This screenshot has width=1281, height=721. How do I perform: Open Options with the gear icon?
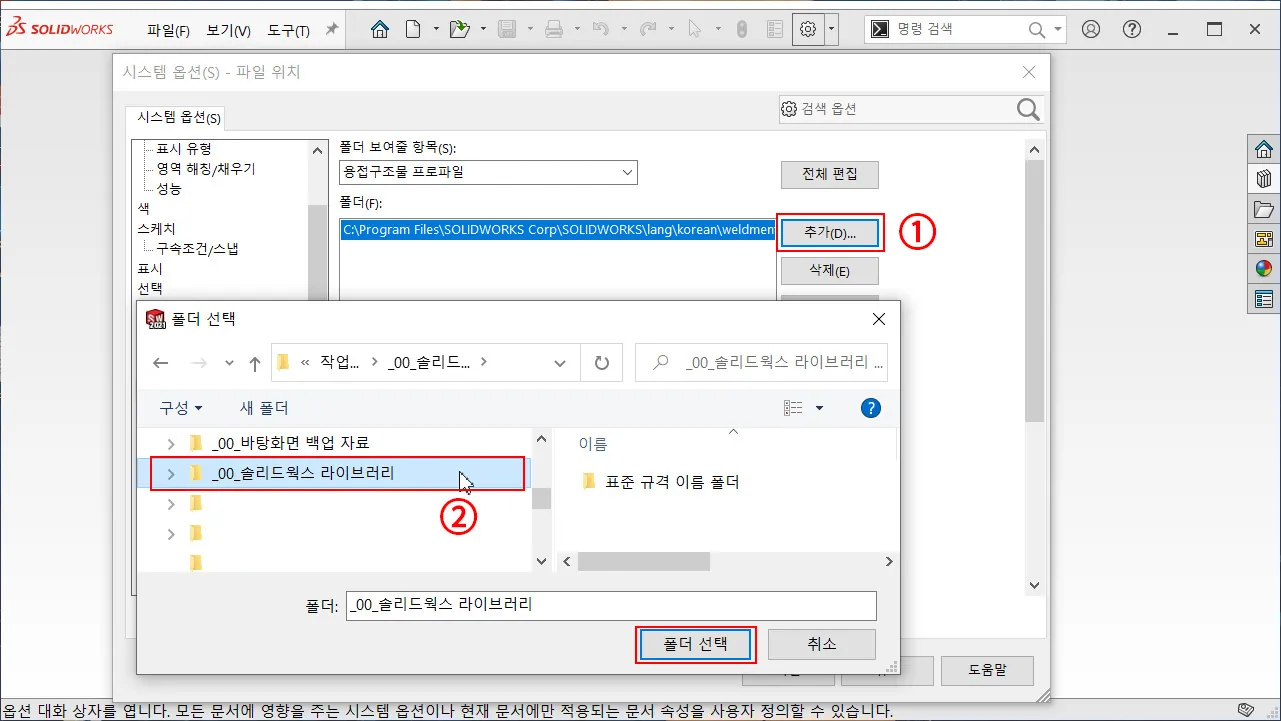pos(808,29)
